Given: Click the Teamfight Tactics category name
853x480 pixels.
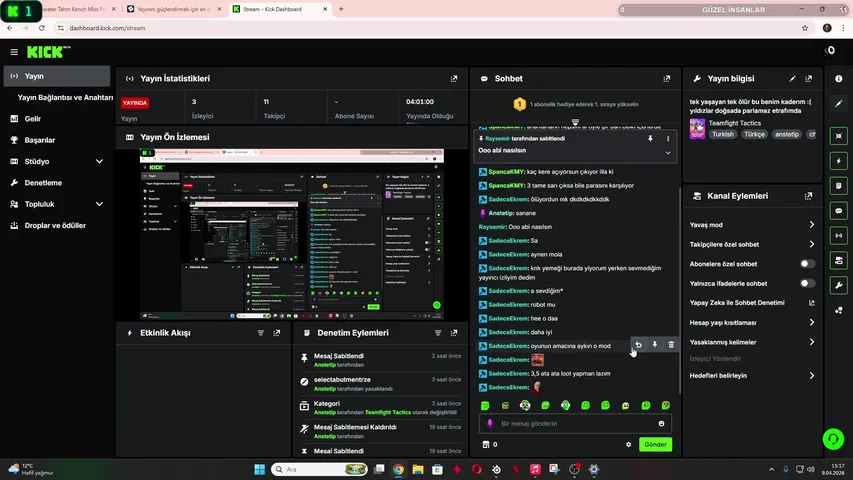Looking at the screenshot, I should [734, 123].
